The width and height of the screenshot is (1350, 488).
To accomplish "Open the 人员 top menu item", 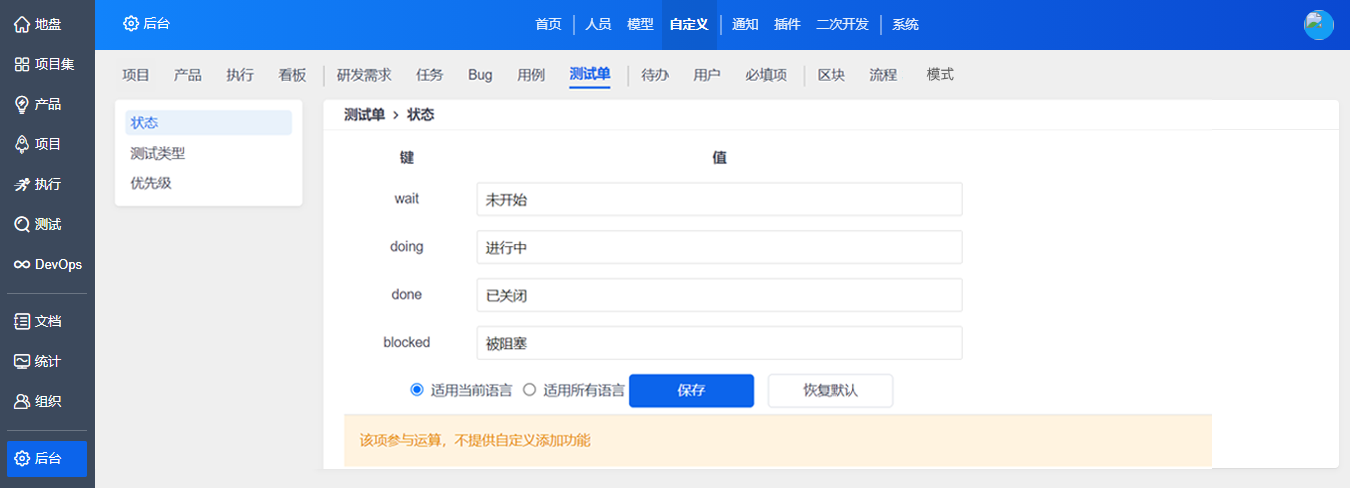I will (x=598, y=25).
